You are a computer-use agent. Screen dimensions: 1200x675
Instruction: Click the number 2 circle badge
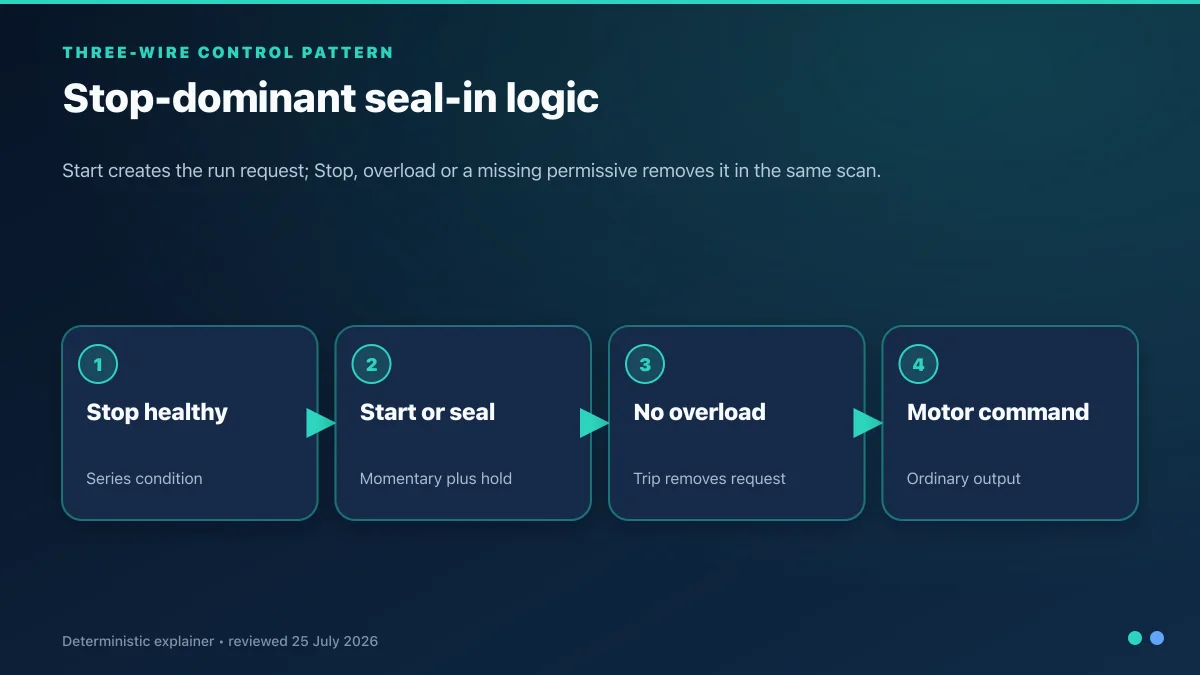coord(371,364)
